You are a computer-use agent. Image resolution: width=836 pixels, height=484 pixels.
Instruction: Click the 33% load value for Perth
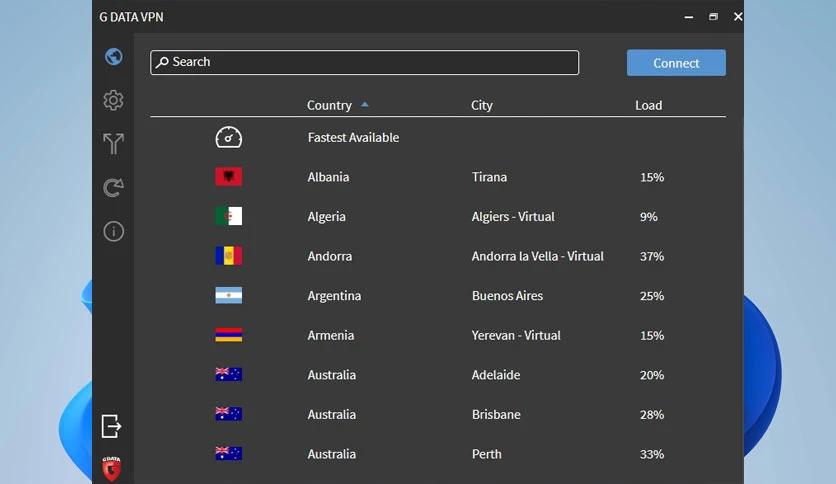point(652,454)
